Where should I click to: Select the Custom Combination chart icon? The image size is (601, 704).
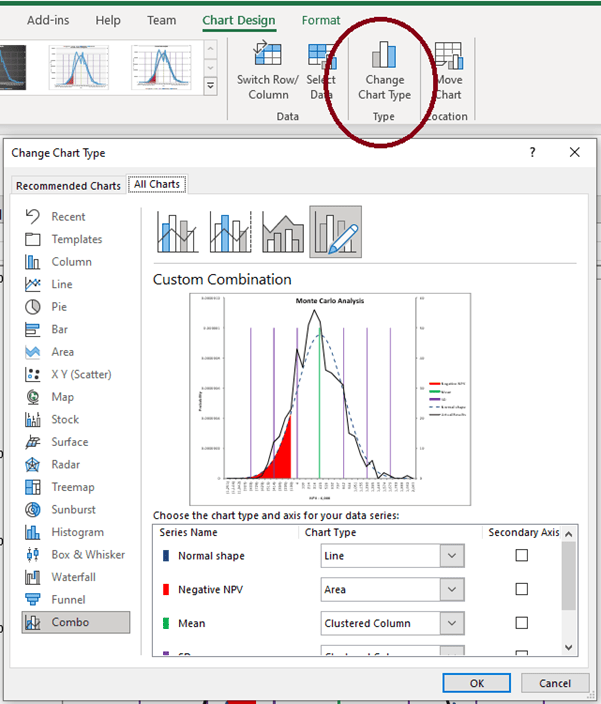pos(335,232)
